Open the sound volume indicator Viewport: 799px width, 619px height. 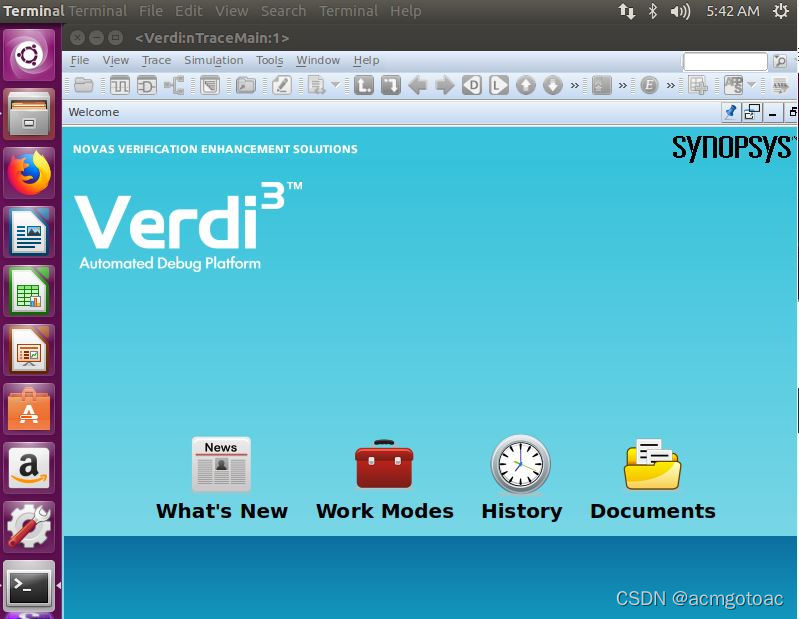680,11
